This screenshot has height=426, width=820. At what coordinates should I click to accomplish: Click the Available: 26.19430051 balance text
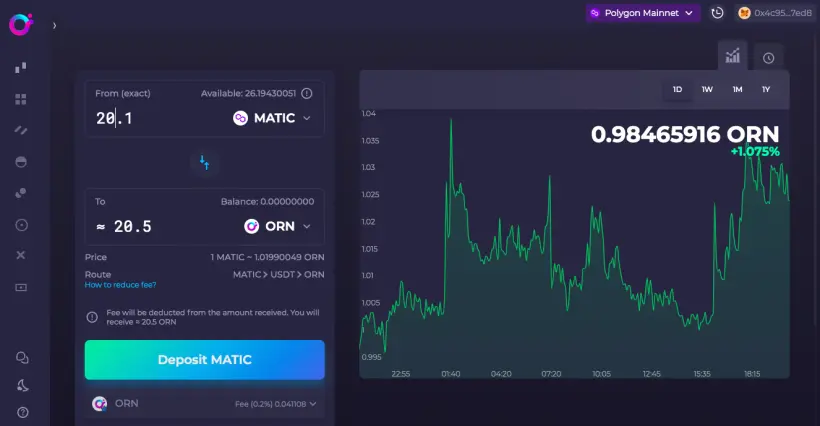pyautogui.click(x=248, y=94)
